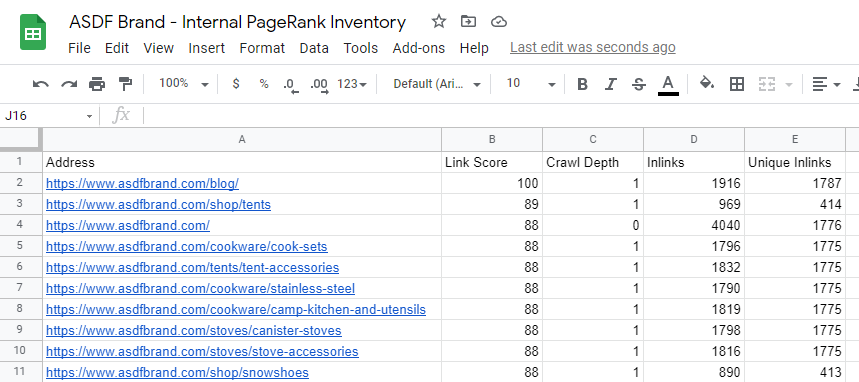This screenshot has height=382, width=859.
Task: Open the borders tool
Action: (737, 84)
